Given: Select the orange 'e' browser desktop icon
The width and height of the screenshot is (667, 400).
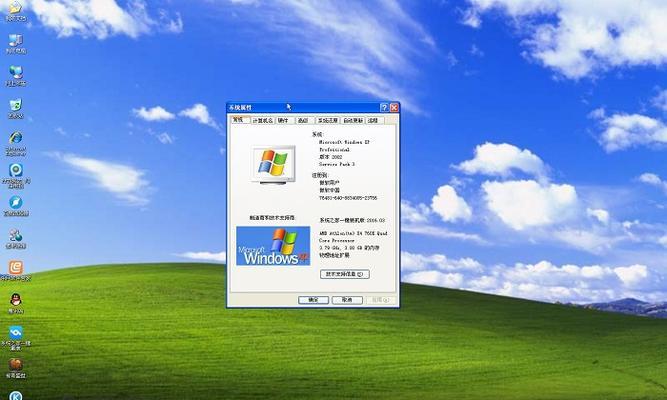Looking at the screenshot, I should pyautogui.click(x=16, y=271).
